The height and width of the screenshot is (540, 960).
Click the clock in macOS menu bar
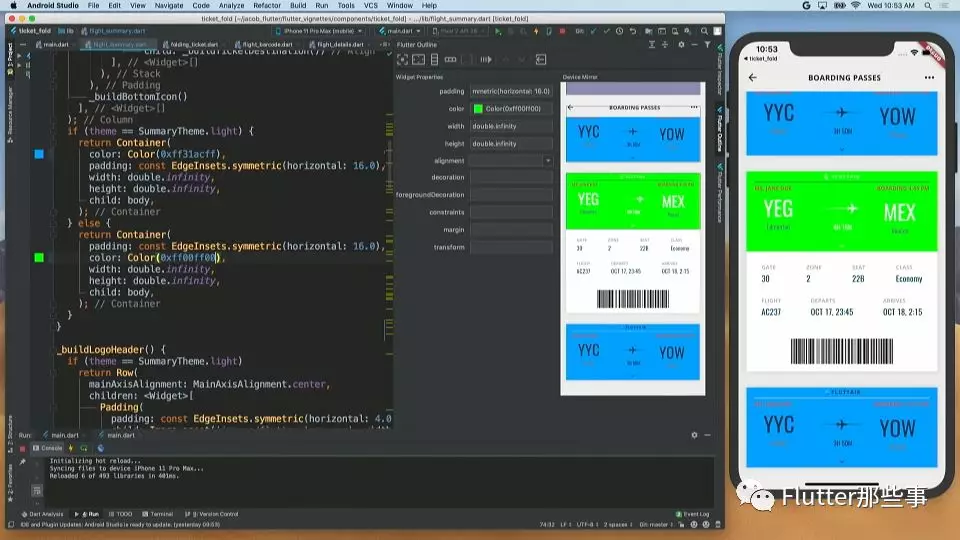click(891, 6)
